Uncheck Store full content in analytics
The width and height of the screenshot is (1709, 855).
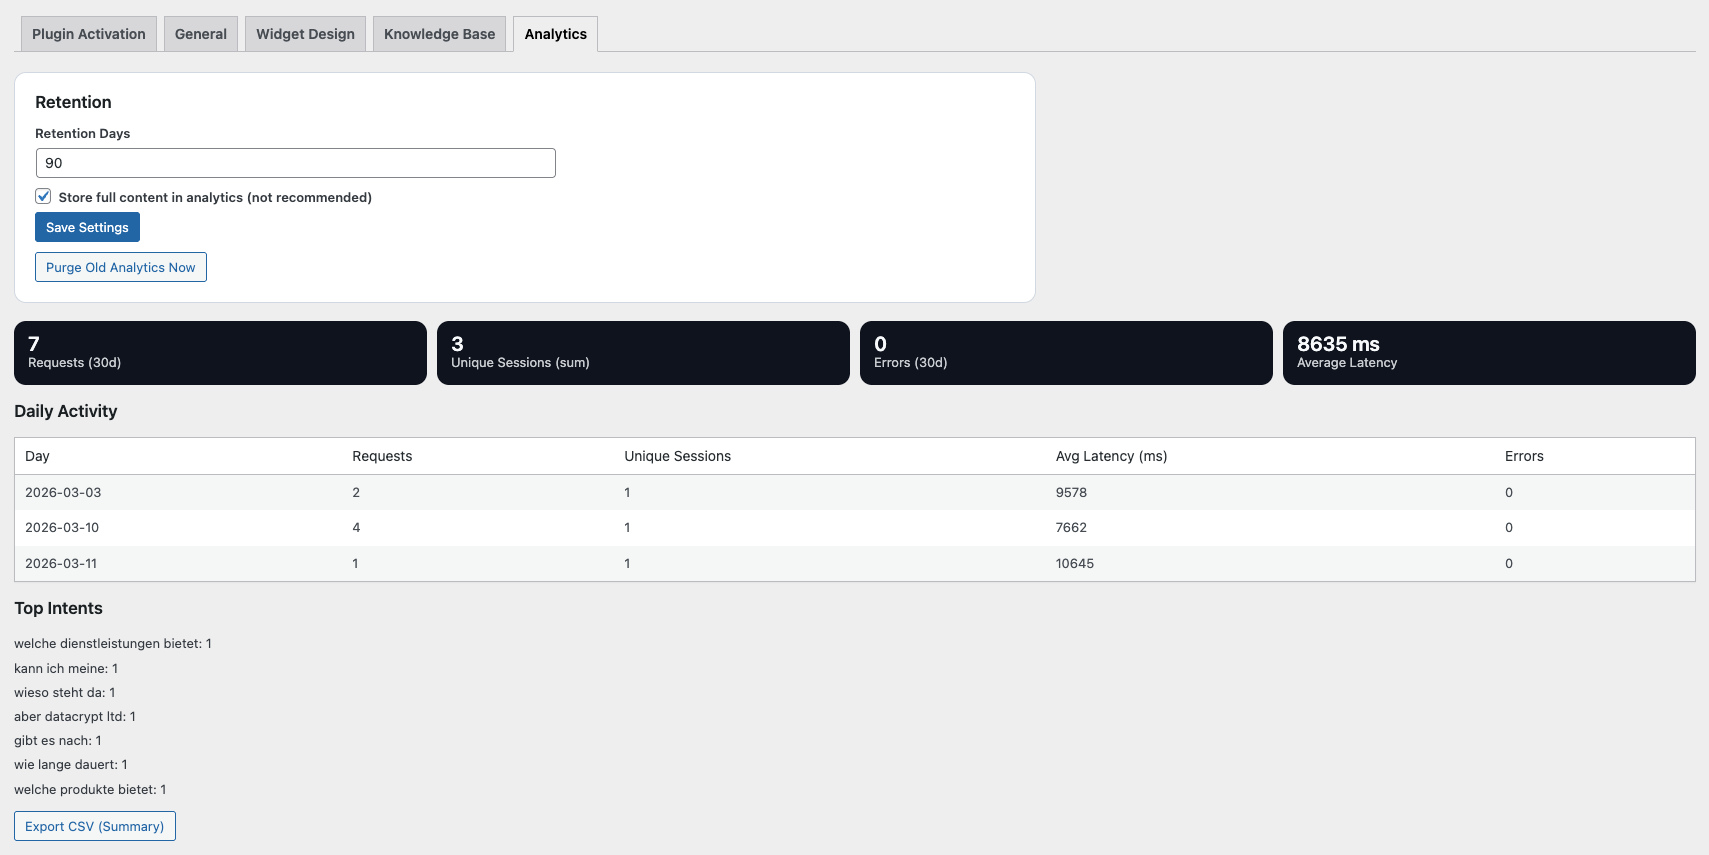[43, 196]
